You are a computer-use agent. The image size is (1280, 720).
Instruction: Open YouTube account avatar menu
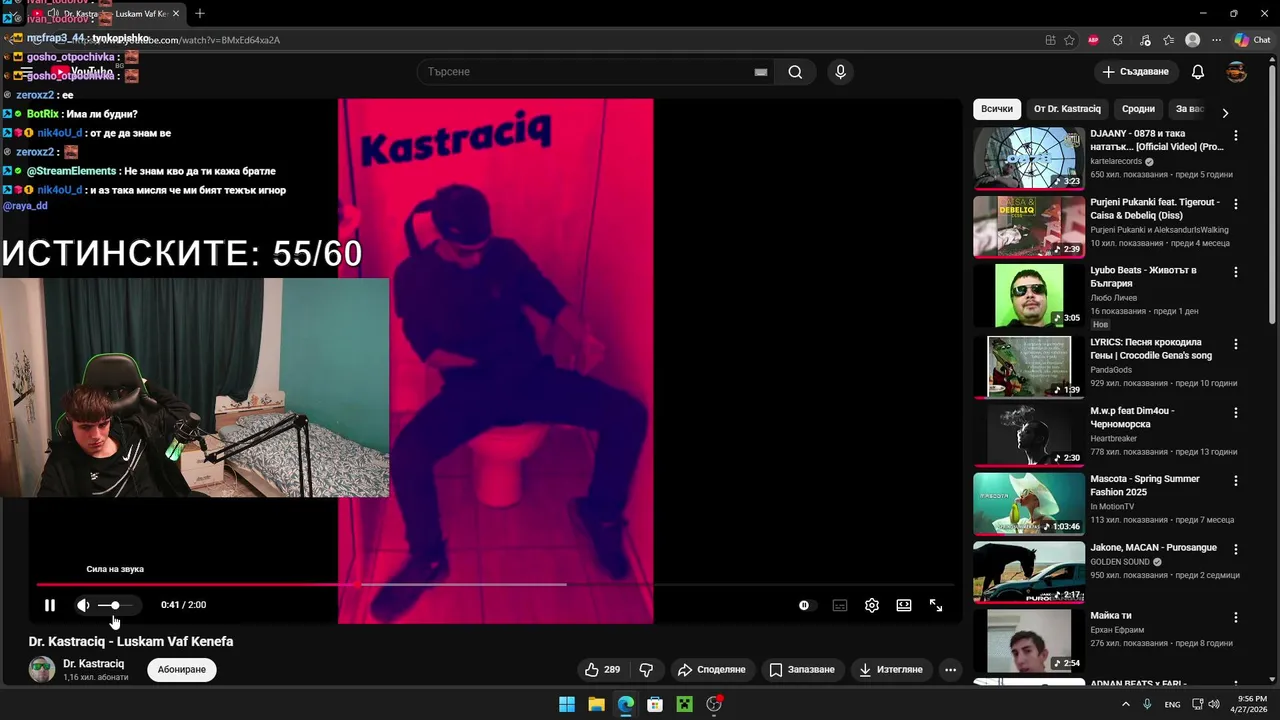click(x=1237, y=72)
